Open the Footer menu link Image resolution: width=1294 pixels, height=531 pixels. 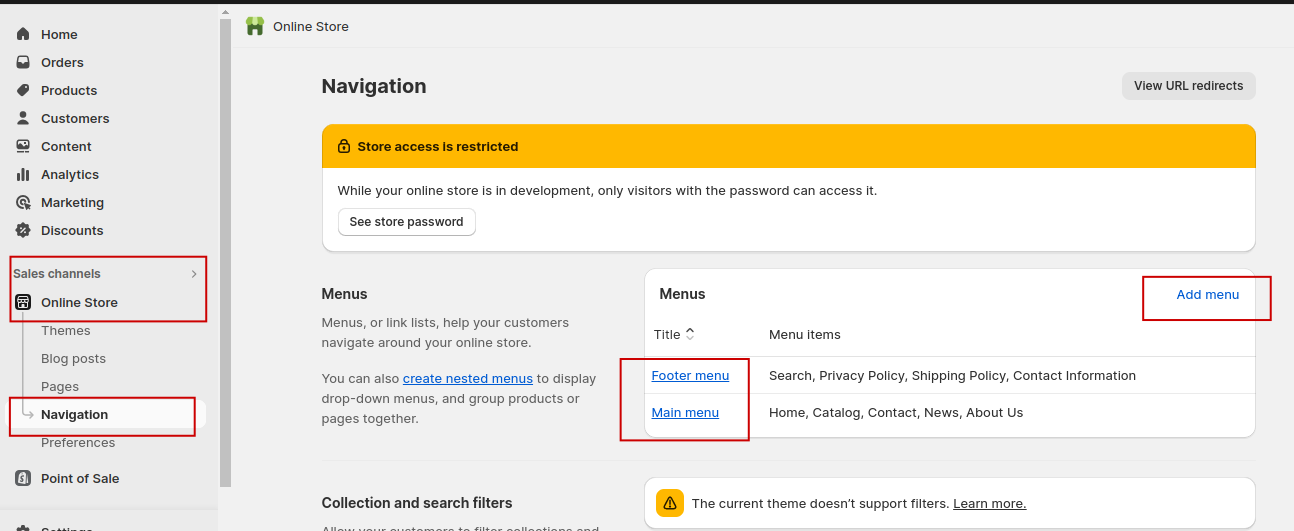[x=690, y=375]
